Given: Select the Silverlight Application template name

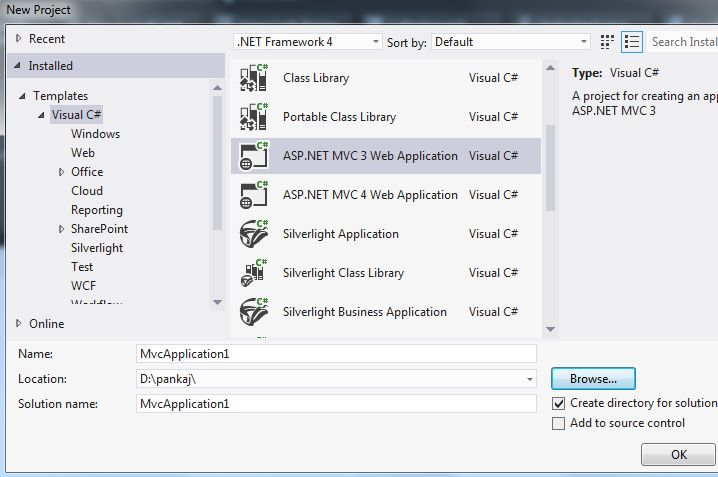Looking at the screenshot, I should 341,233.
